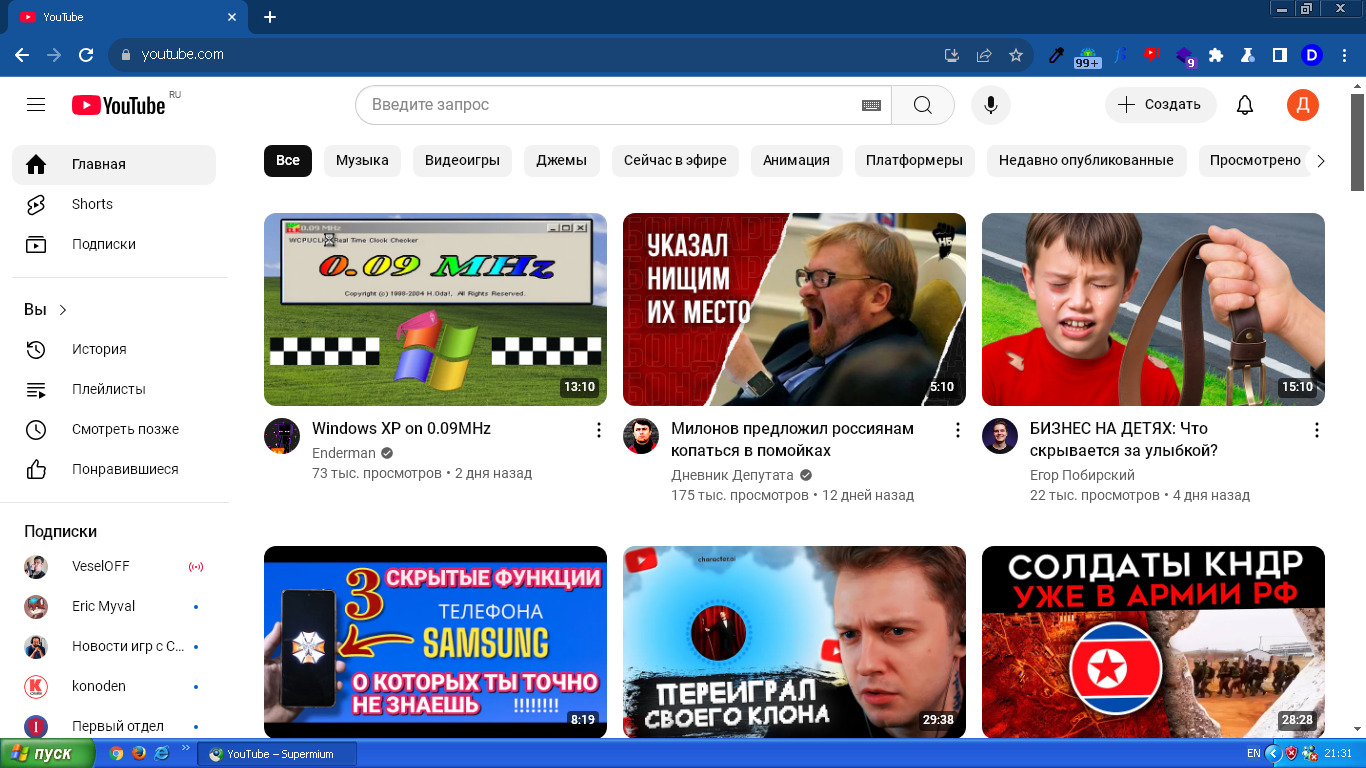Screen dimensions: 1366x768
Task: Select the "Музыка" category chip
Action: click(362, 160)
